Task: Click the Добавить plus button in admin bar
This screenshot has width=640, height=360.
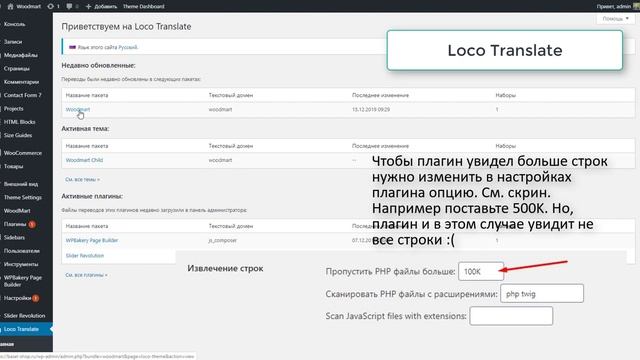Action: tap(101, 6)
